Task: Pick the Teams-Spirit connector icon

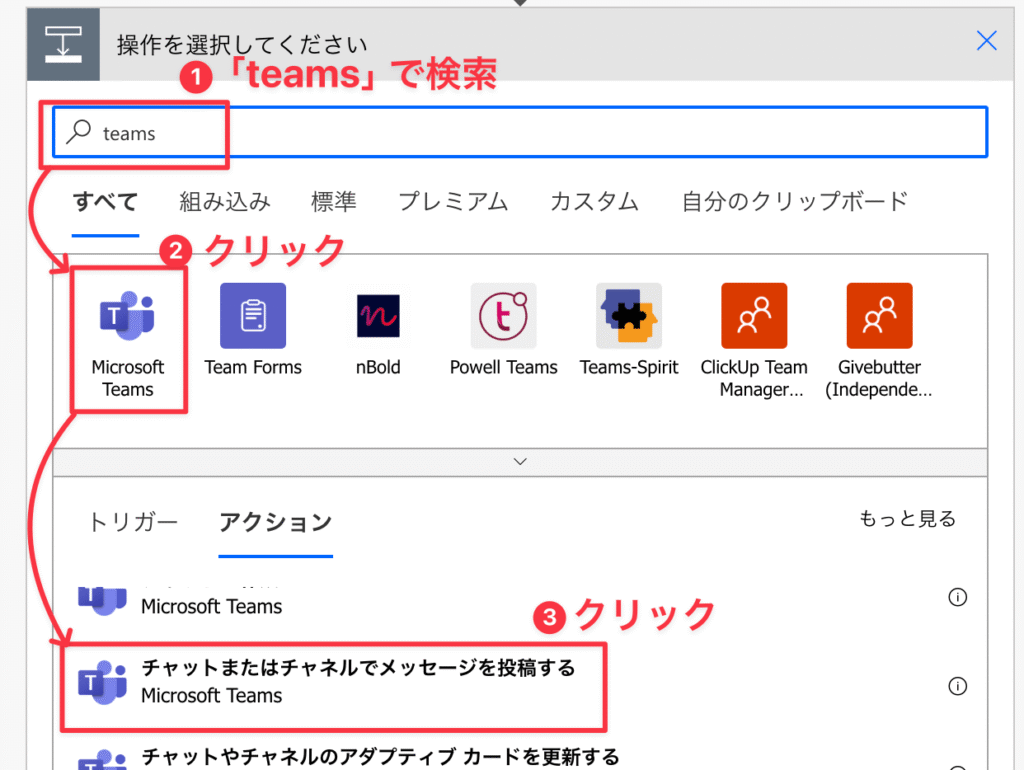Action: tap(629, 316)
